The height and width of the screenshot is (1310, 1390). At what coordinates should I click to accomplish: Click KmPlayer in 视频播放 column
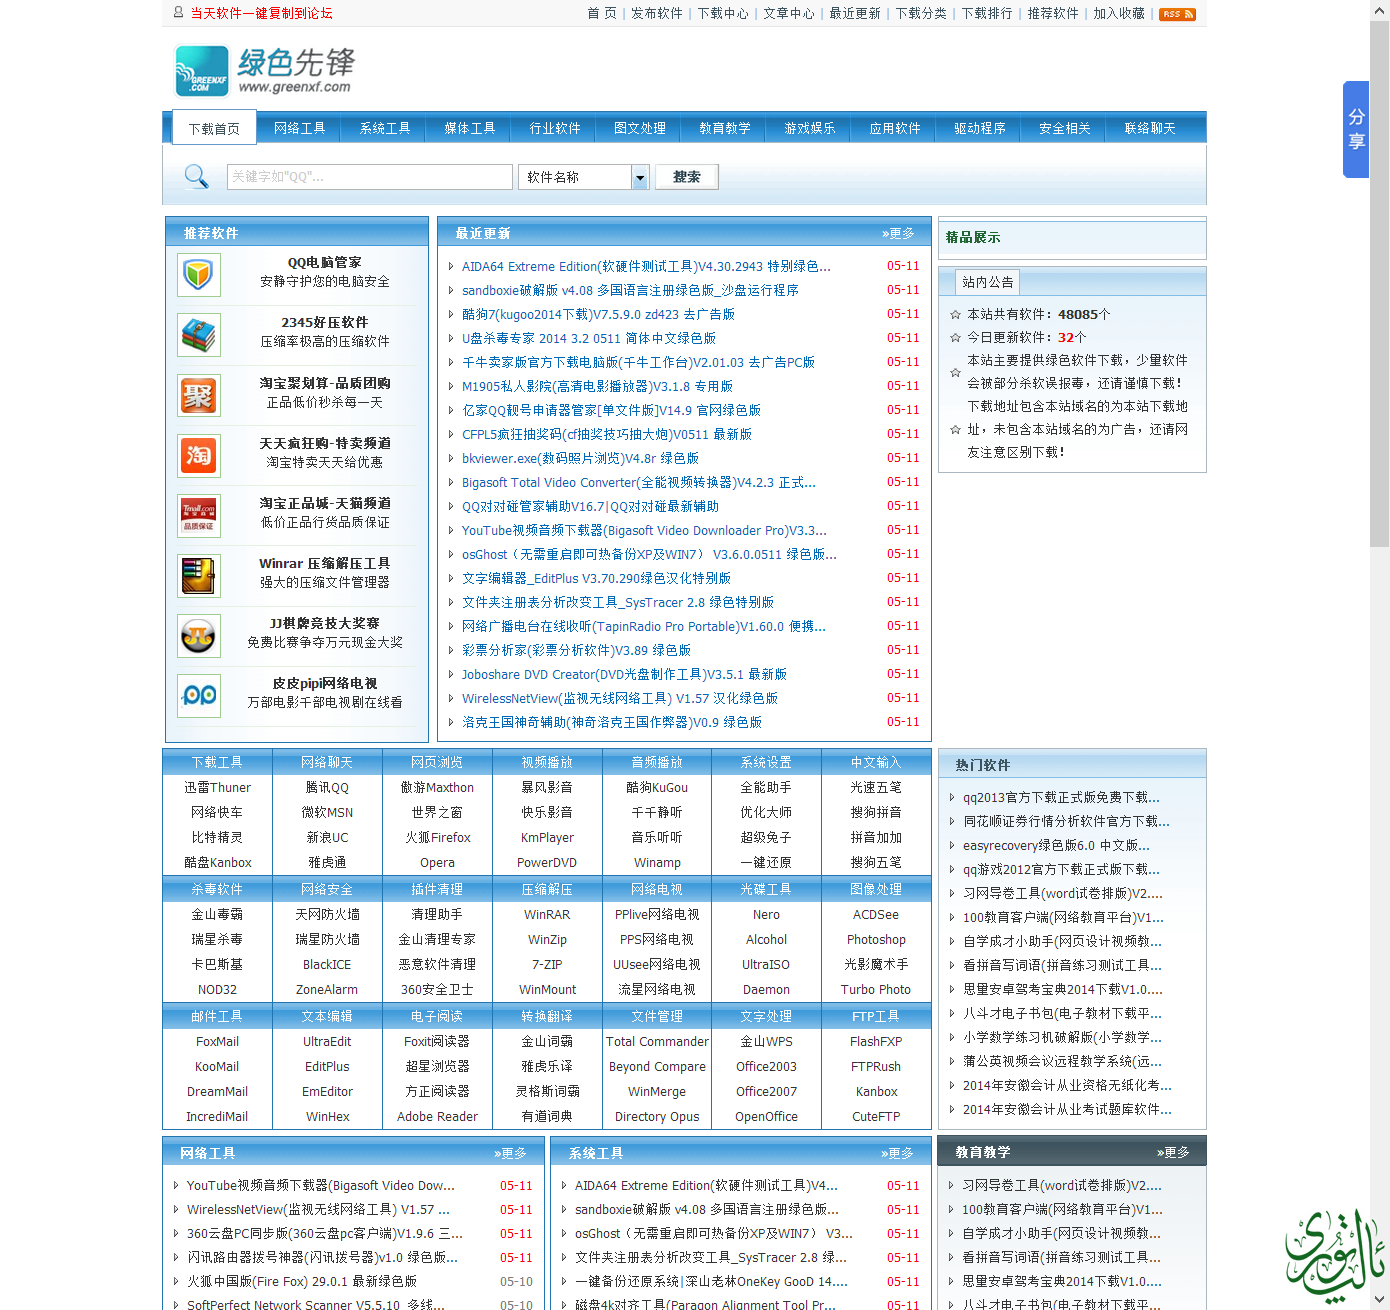[547, 837]
